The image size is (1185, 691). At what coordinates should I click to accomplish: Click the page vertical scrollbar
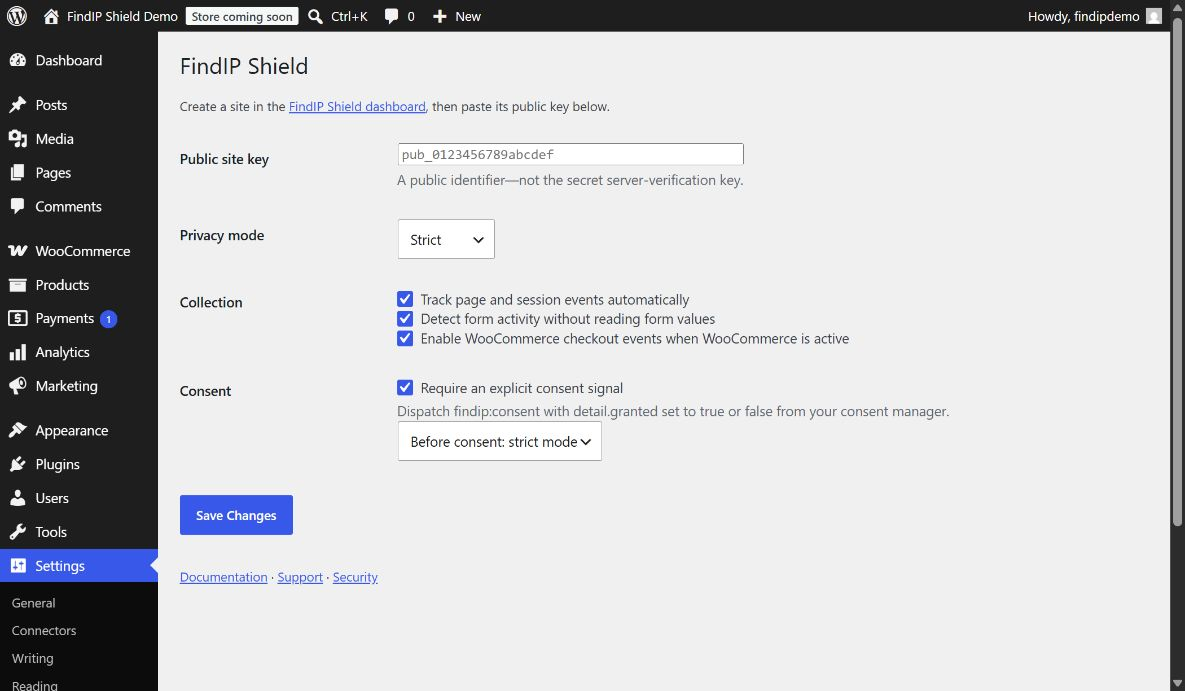pos(1177,272)
